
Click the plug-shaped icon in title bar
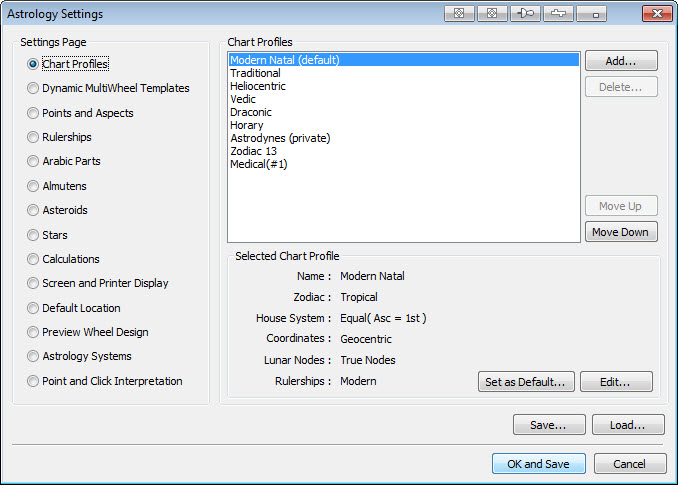click(524, 14)
